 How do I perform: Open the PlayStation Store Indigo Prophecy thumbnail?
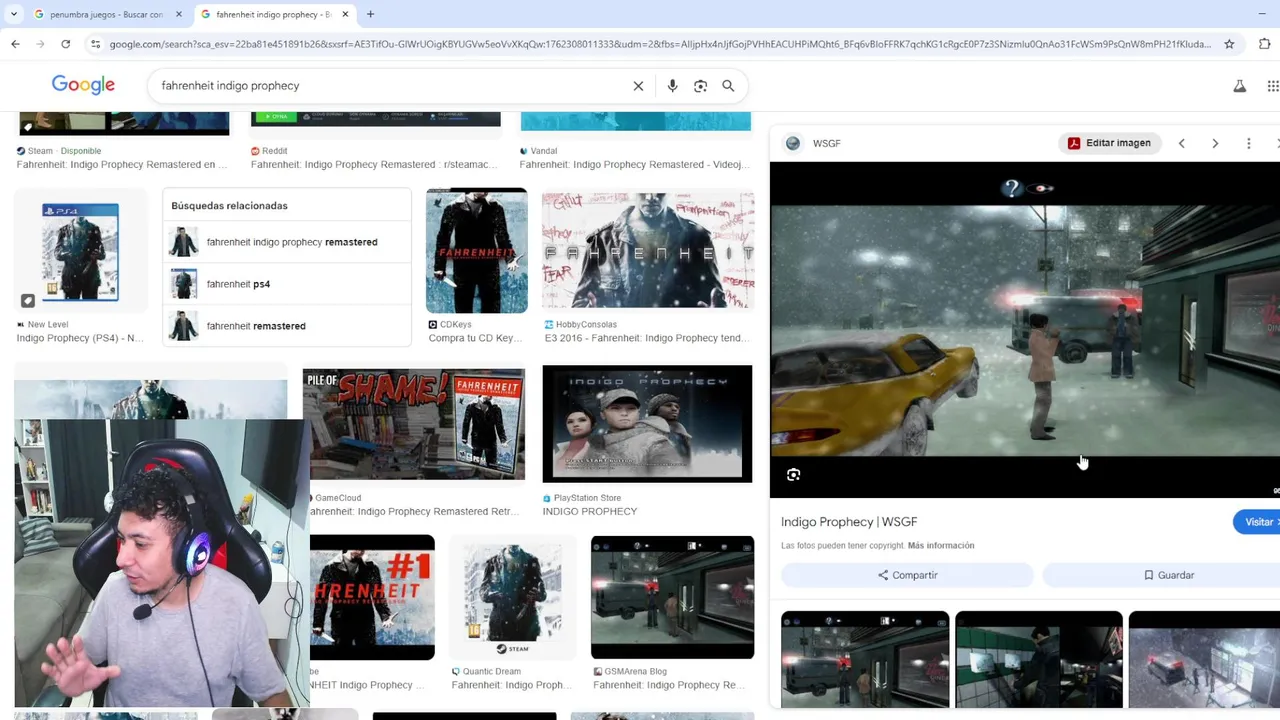[647, 424]
